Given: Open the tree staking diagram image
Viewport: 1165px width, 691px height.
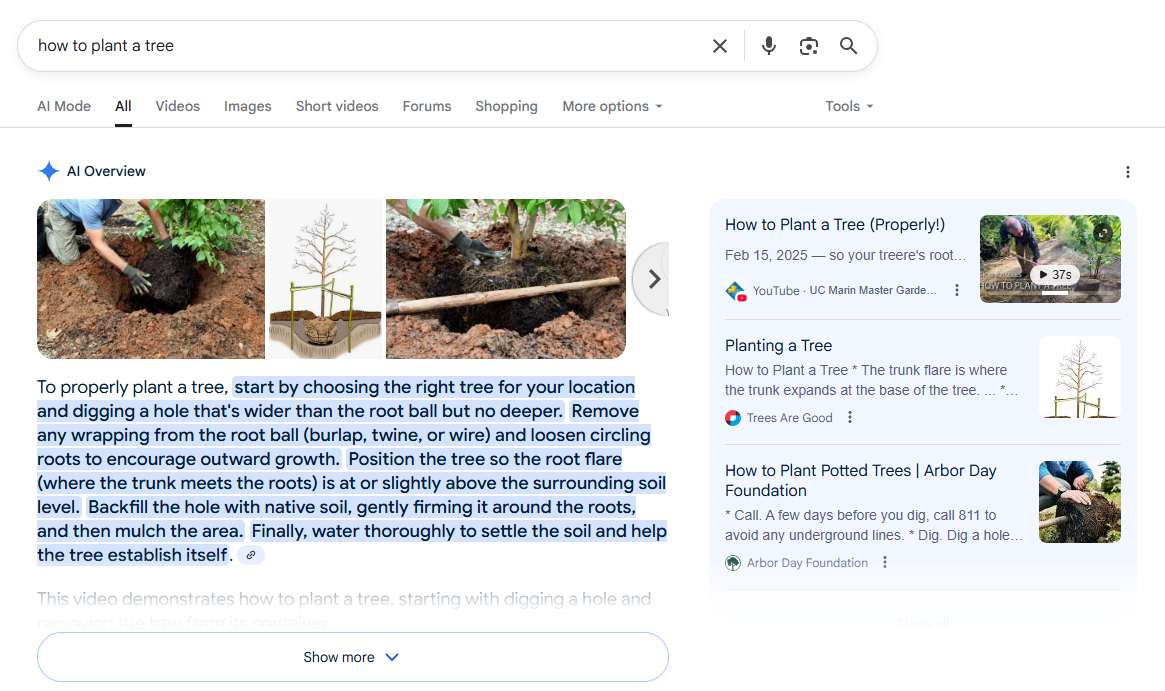Looking at the screenshot, I should (325, 279).
